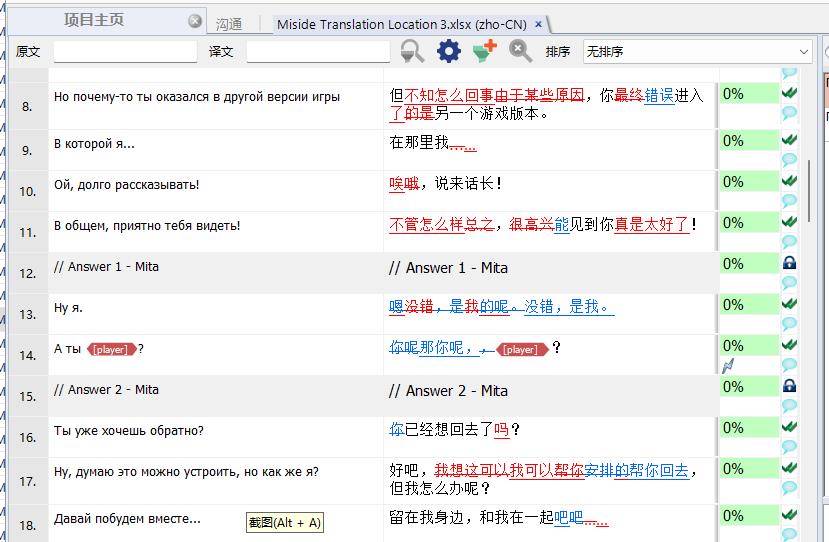Open comment bubble for segment 10

(x=789, y=200)
